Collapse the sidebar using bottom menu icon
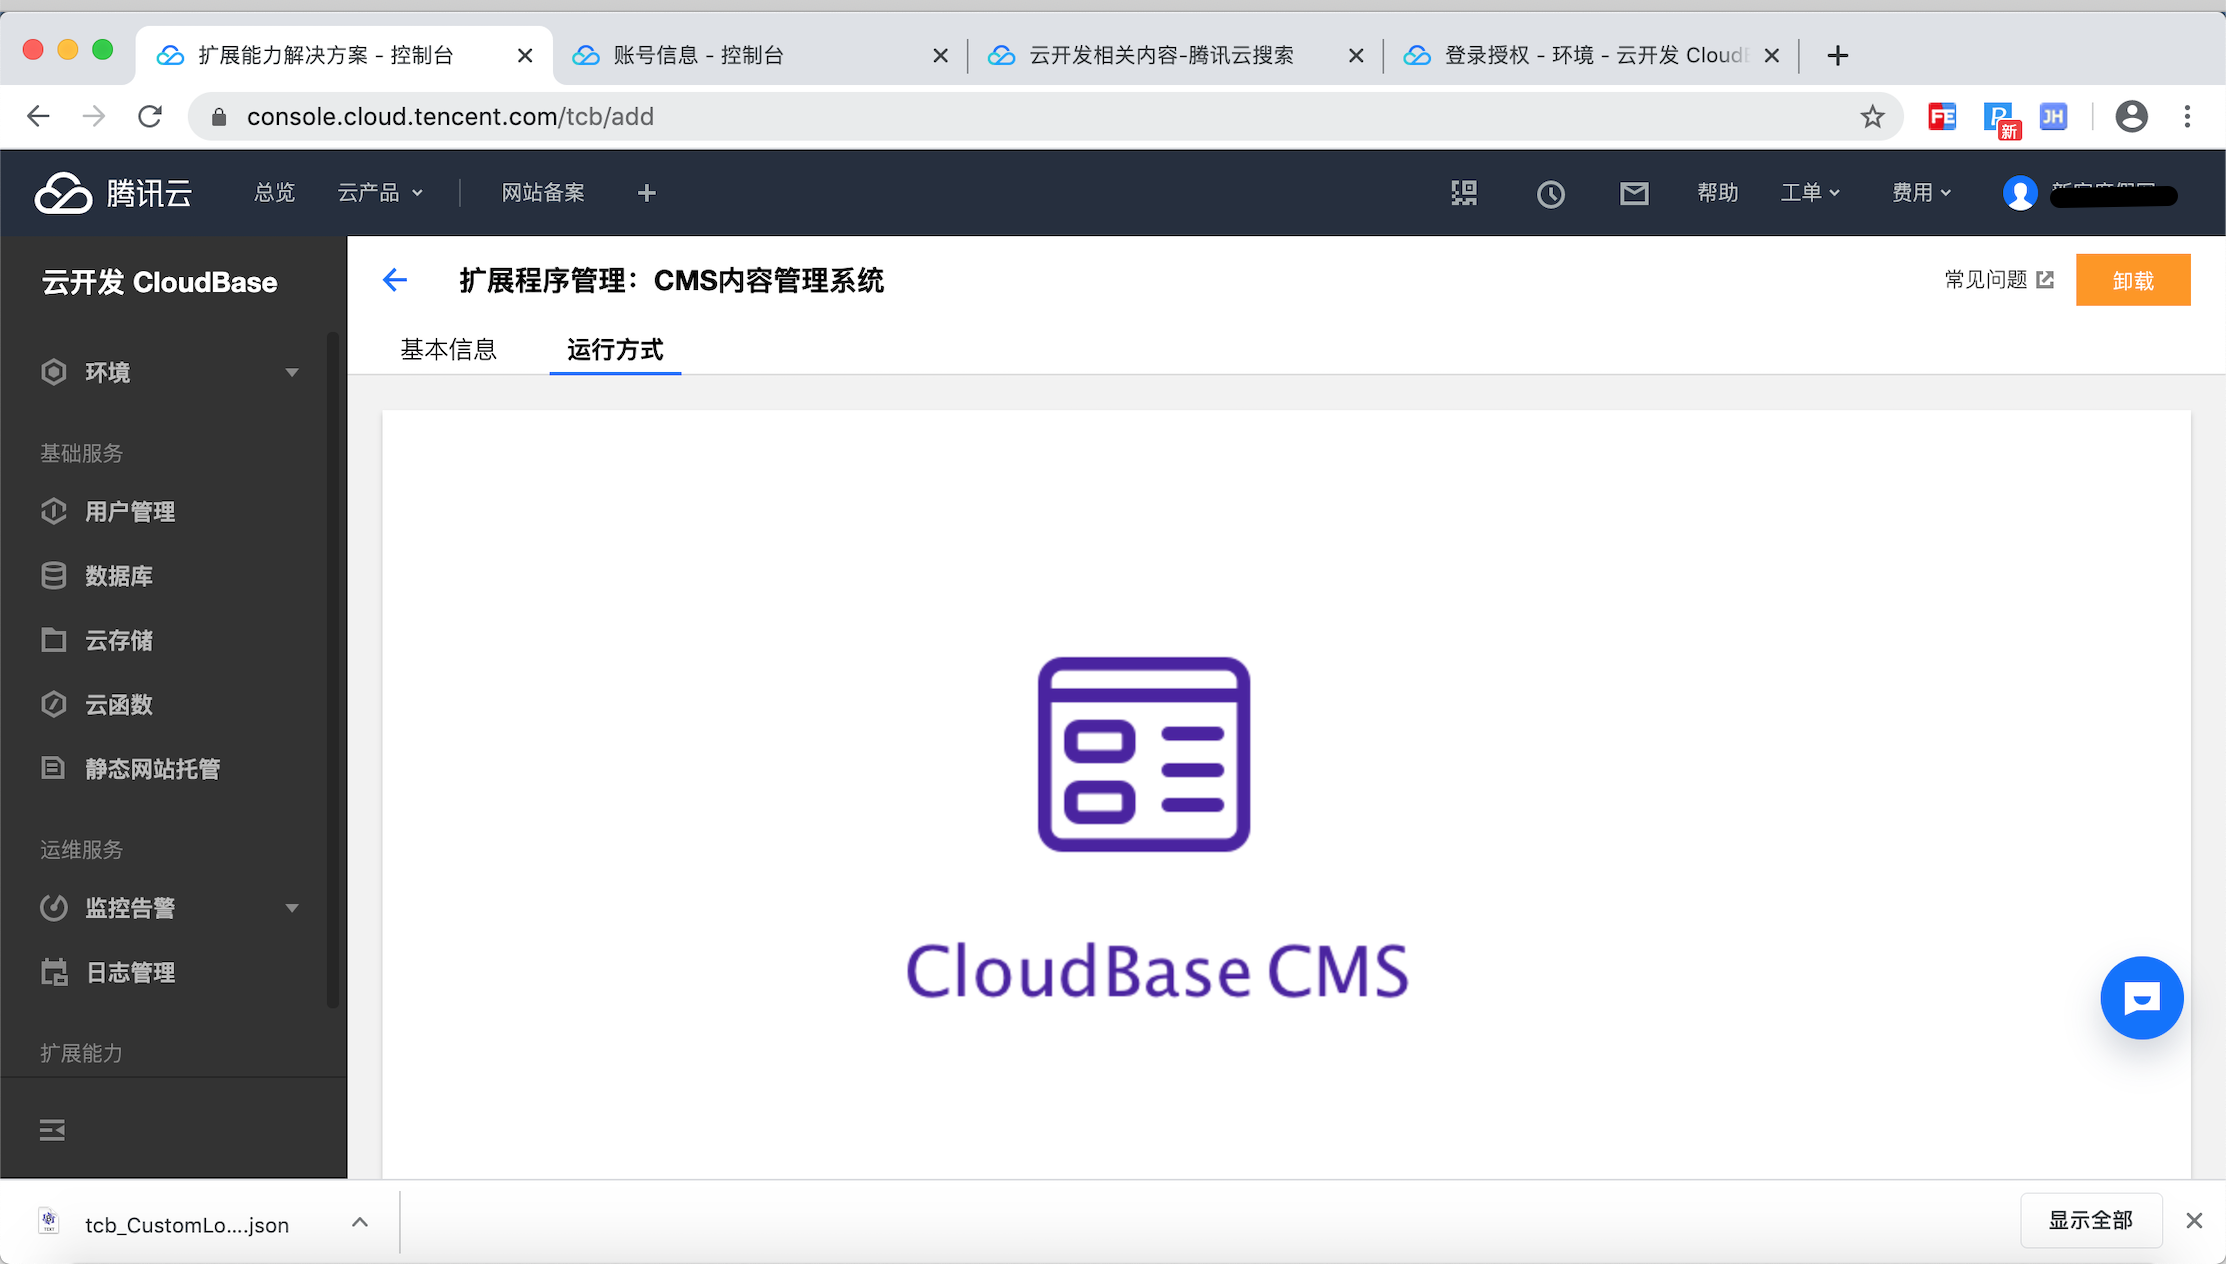This screenshot has height=1264, width=2226. [52, 1130]
